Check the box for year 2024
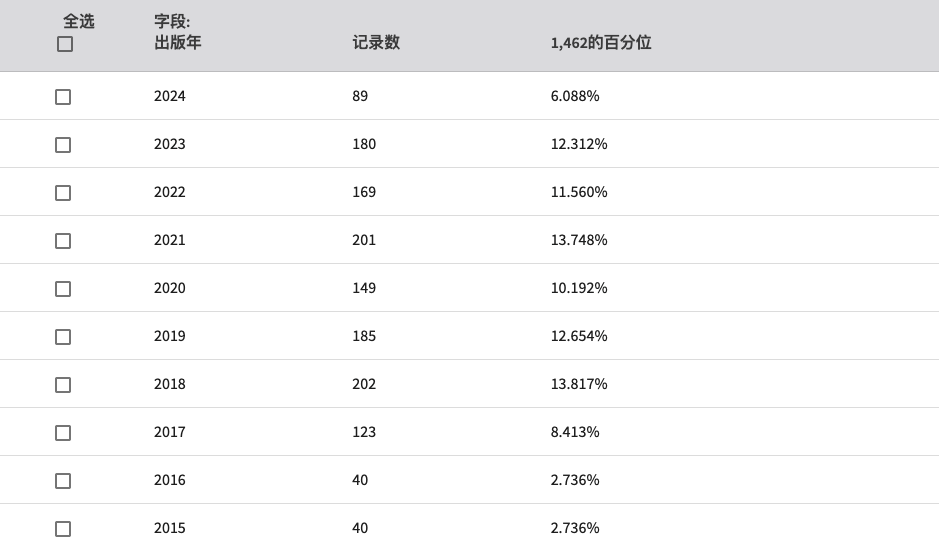This screenshot has height=542, width=939. point(63,97)
